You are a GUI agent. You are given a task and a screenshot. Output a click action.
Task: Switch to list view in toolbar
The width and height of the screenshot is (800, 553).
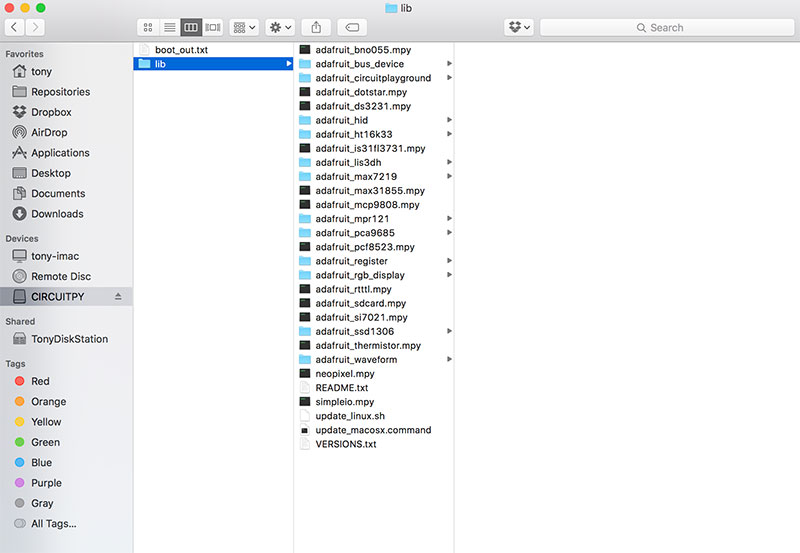169,27
